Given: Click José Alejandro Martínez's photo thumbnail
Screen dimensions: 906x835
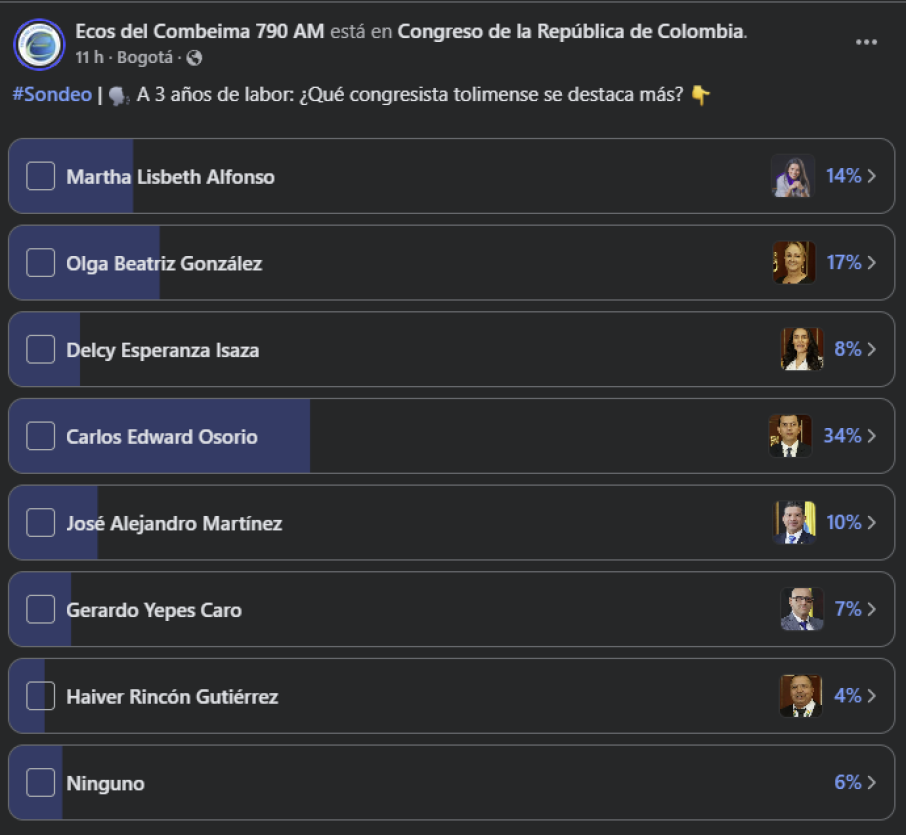Looking at the screenshot, I should (x=795, y=523).
